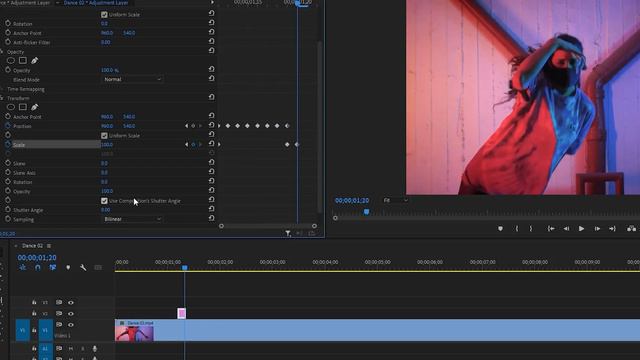Image resolution: width=640 pixels, height=360 pixels.
Task: Hide track V3 output eye
Action: click(71, 302)
